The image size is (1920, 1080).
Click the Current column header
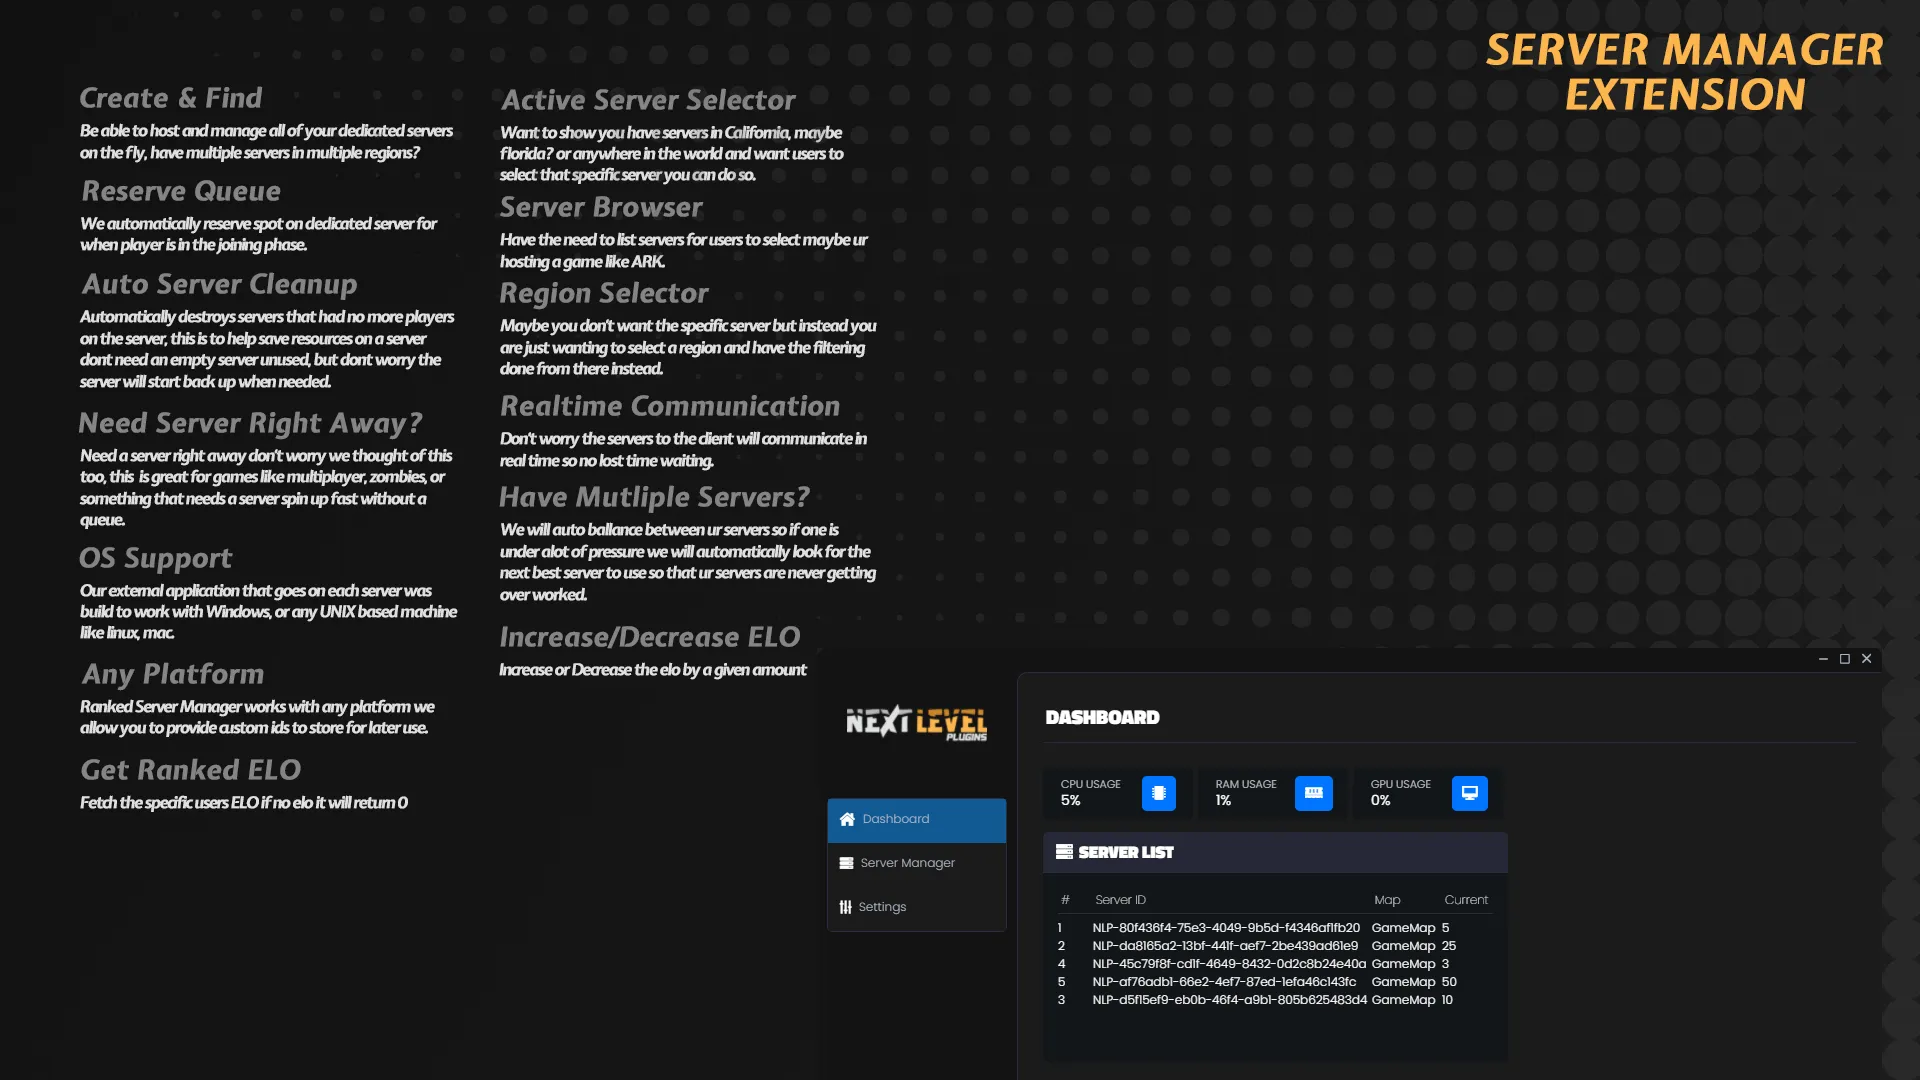click(1465, 900)
